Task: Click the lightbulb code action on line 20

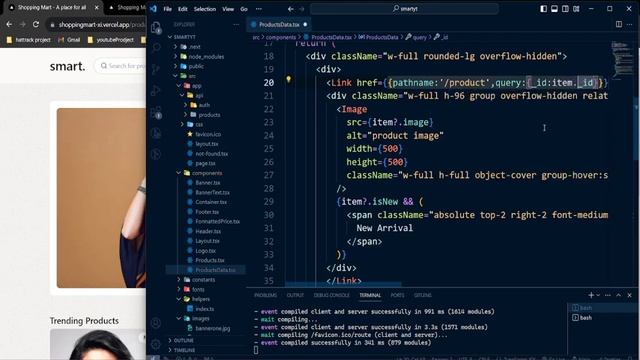Action: pyautogui.click(x=289, y=80)
